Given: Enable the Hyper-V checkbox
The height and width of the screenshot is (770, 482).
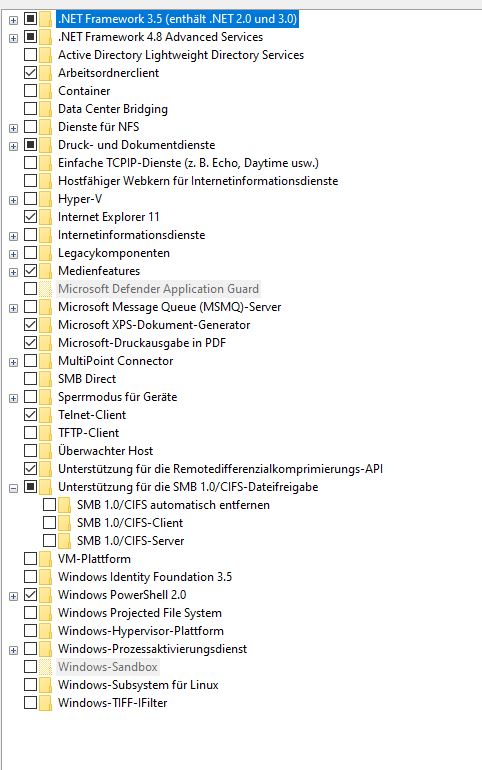Looking at the screenshot, I should click(x=30, y=199).
